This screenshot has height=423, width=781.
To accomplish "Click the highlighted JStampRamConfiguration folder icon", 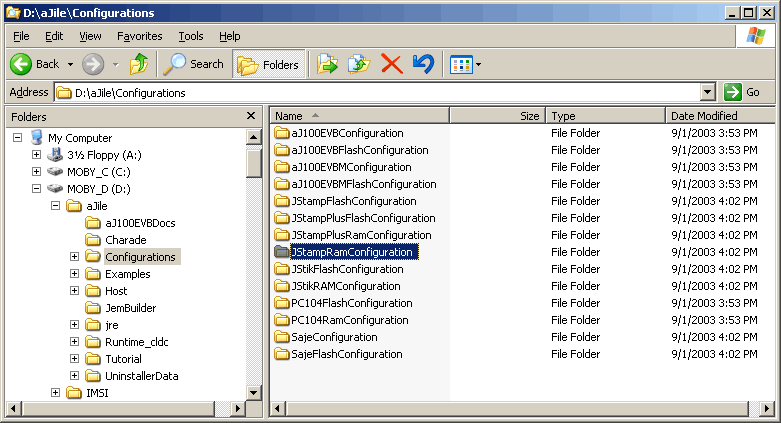I will point(282,252).
